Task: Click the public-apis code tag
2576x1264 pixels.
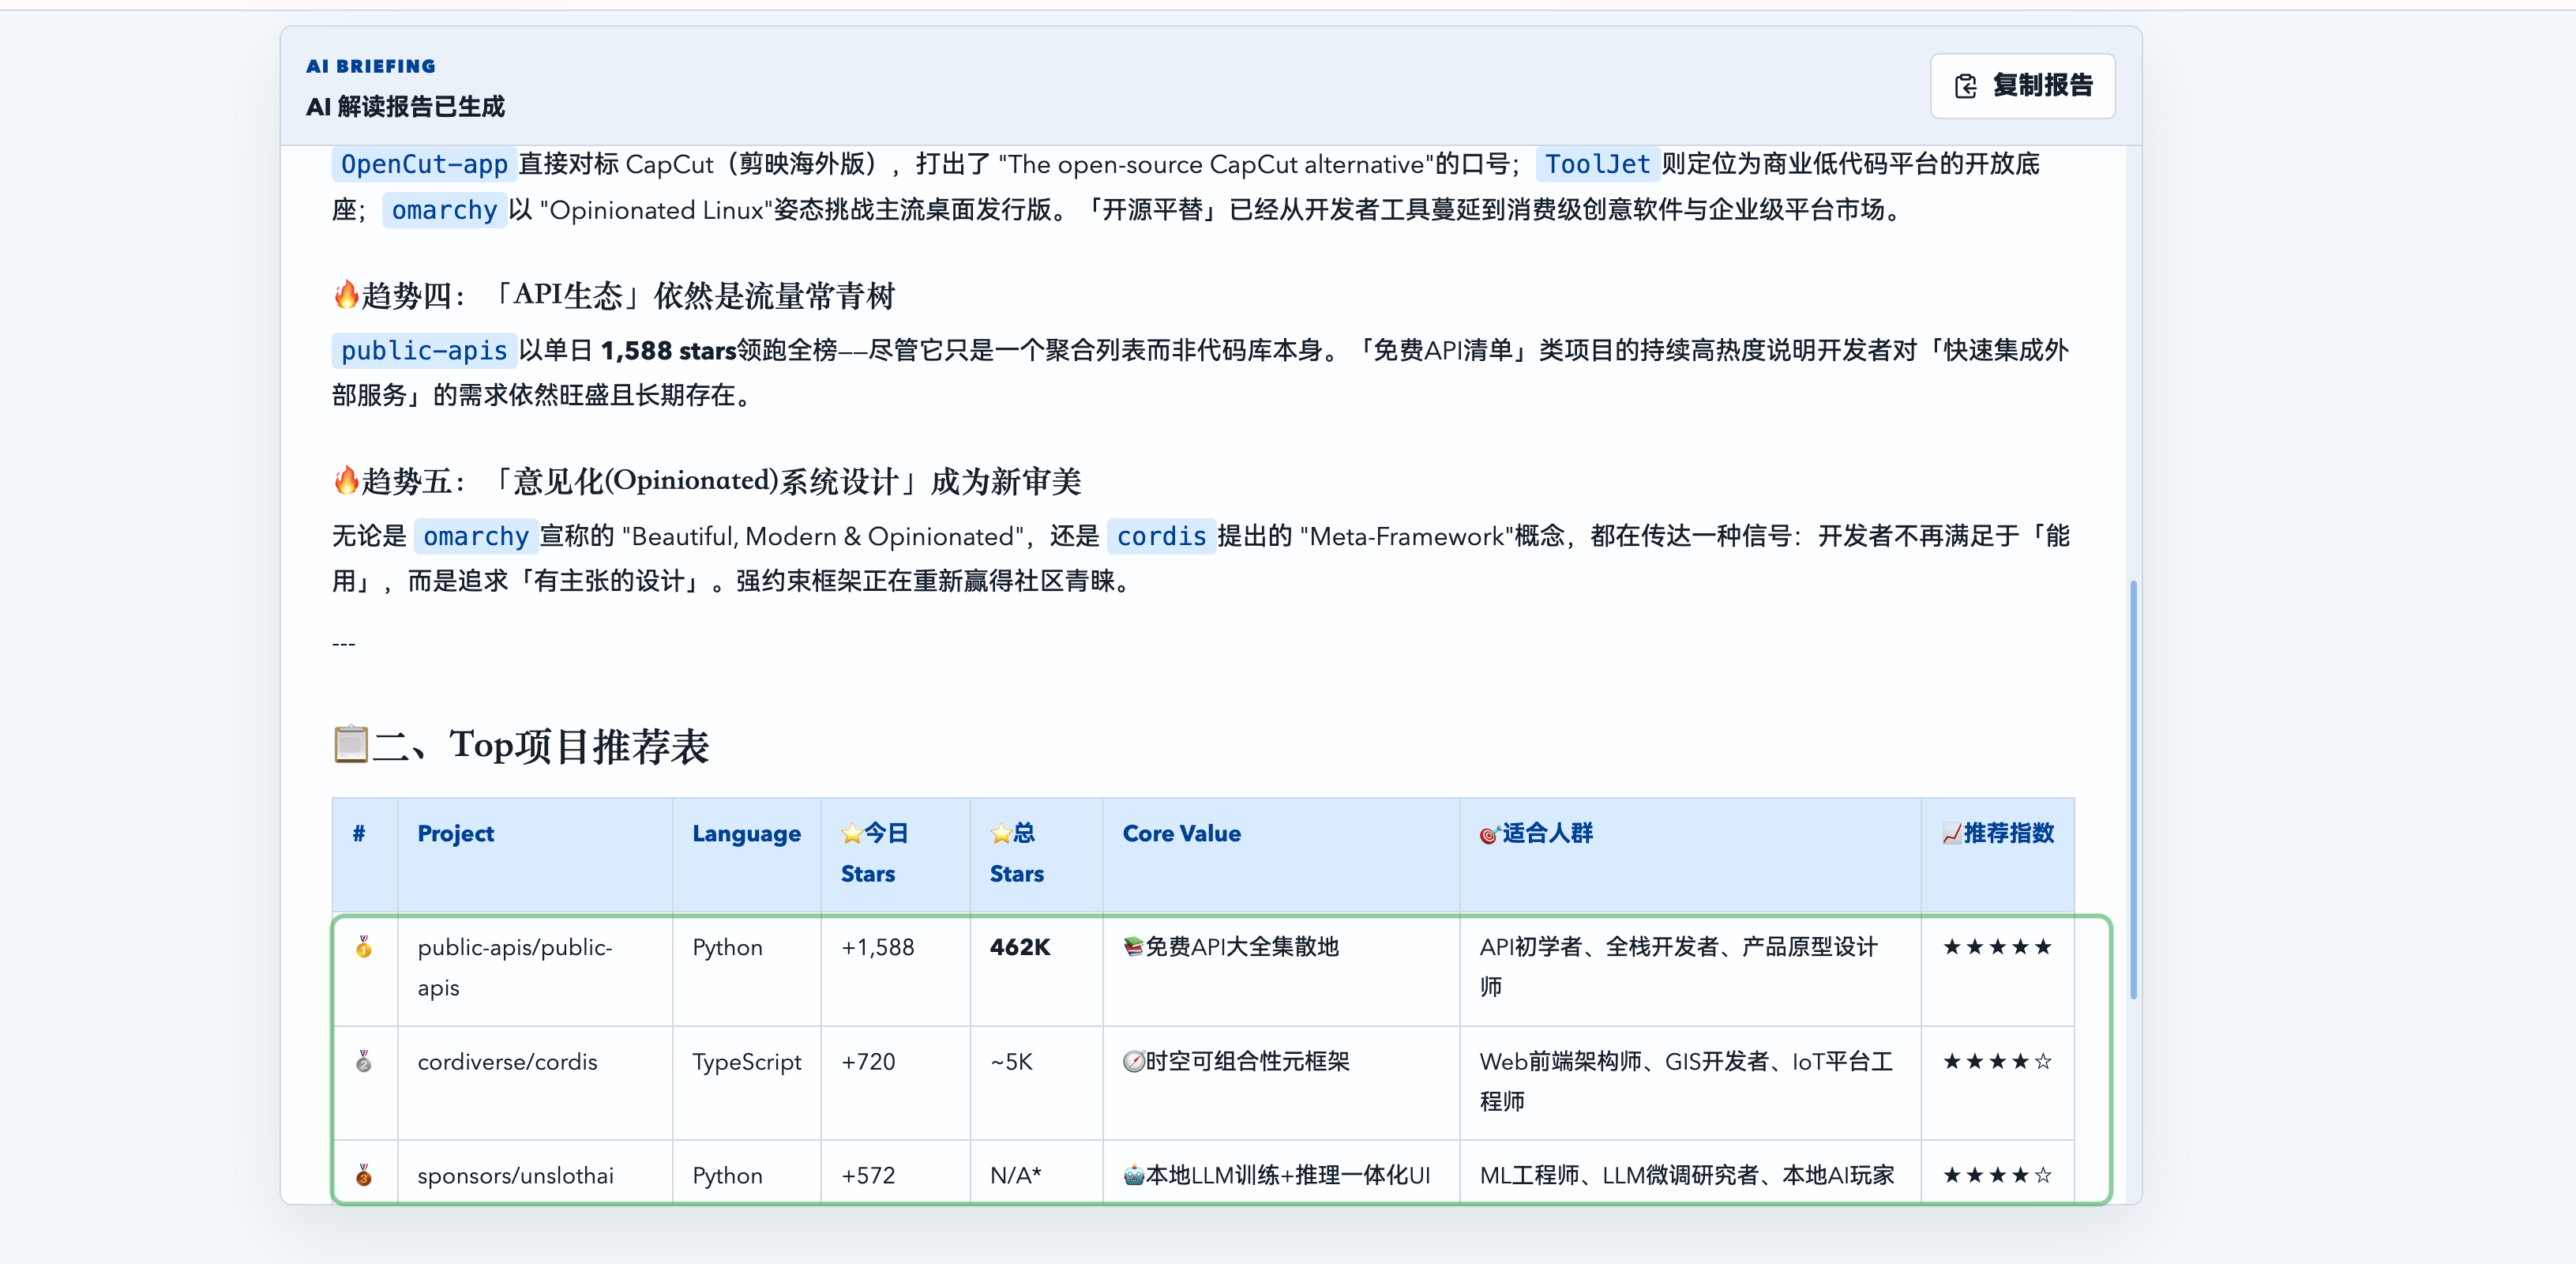Action: click(424, 350)
